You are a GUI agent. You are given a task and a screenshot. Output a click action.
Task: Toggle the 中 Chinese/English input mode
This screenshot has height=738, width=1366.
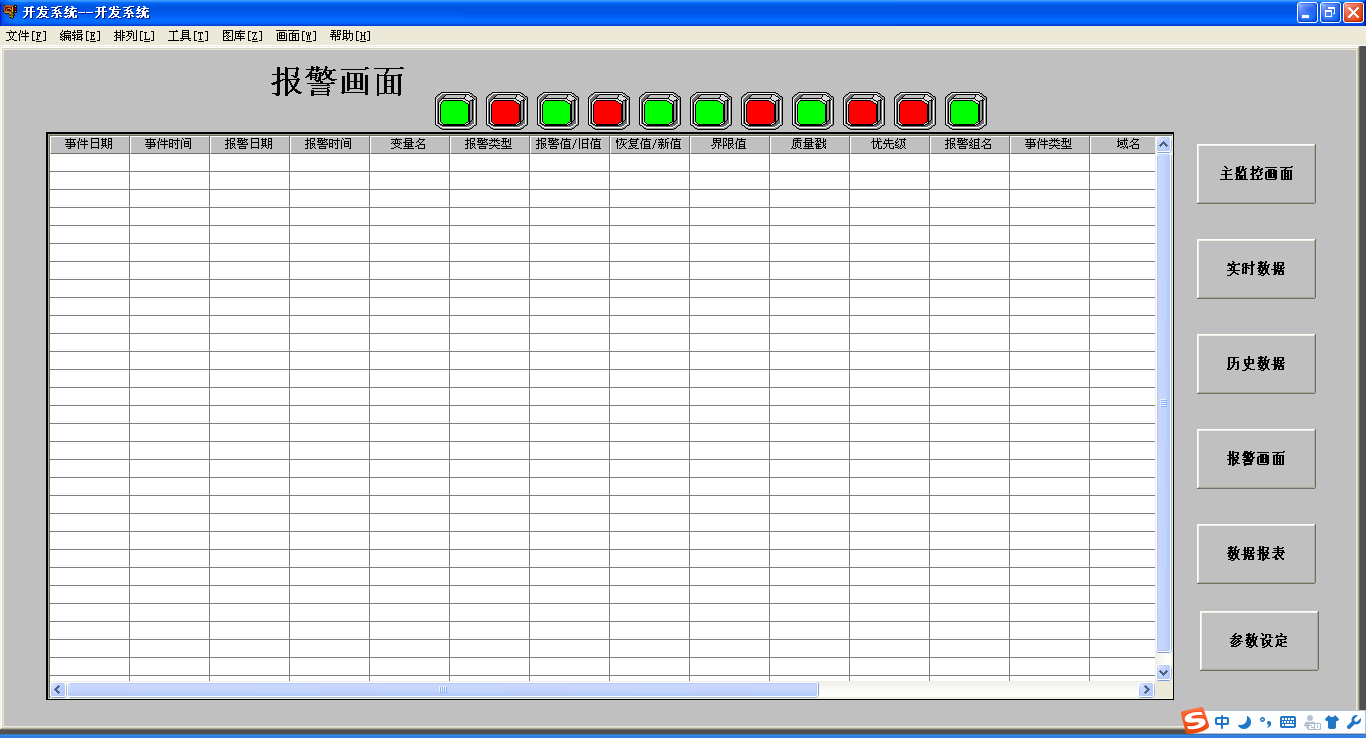(x=1223, y=722)
